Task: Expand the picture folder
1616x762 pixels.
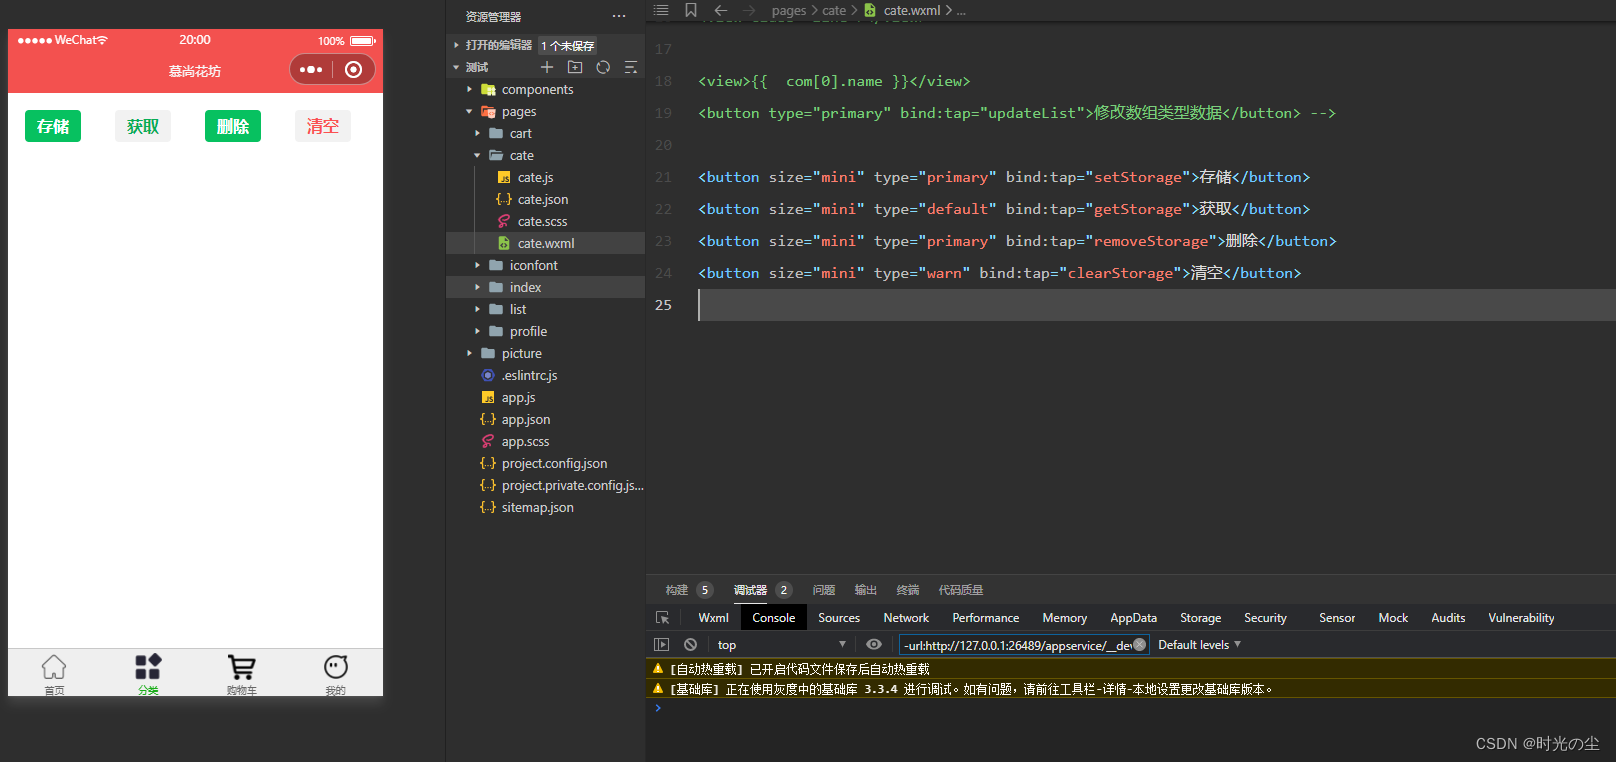Action: (x=469, y=353)
